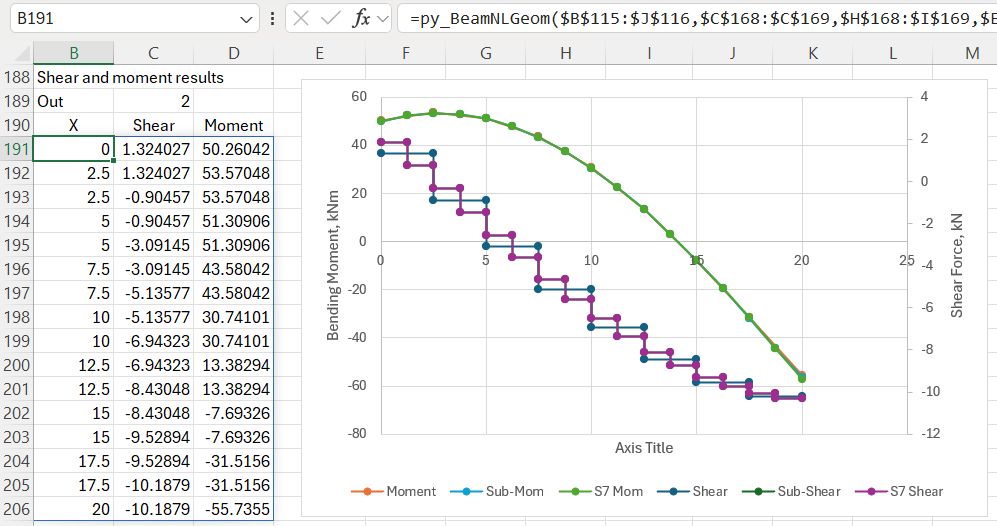Image resolution: width=997 pixels, height=526 pixels.
Task: Select row 200 header
Action: coord(17,365)
